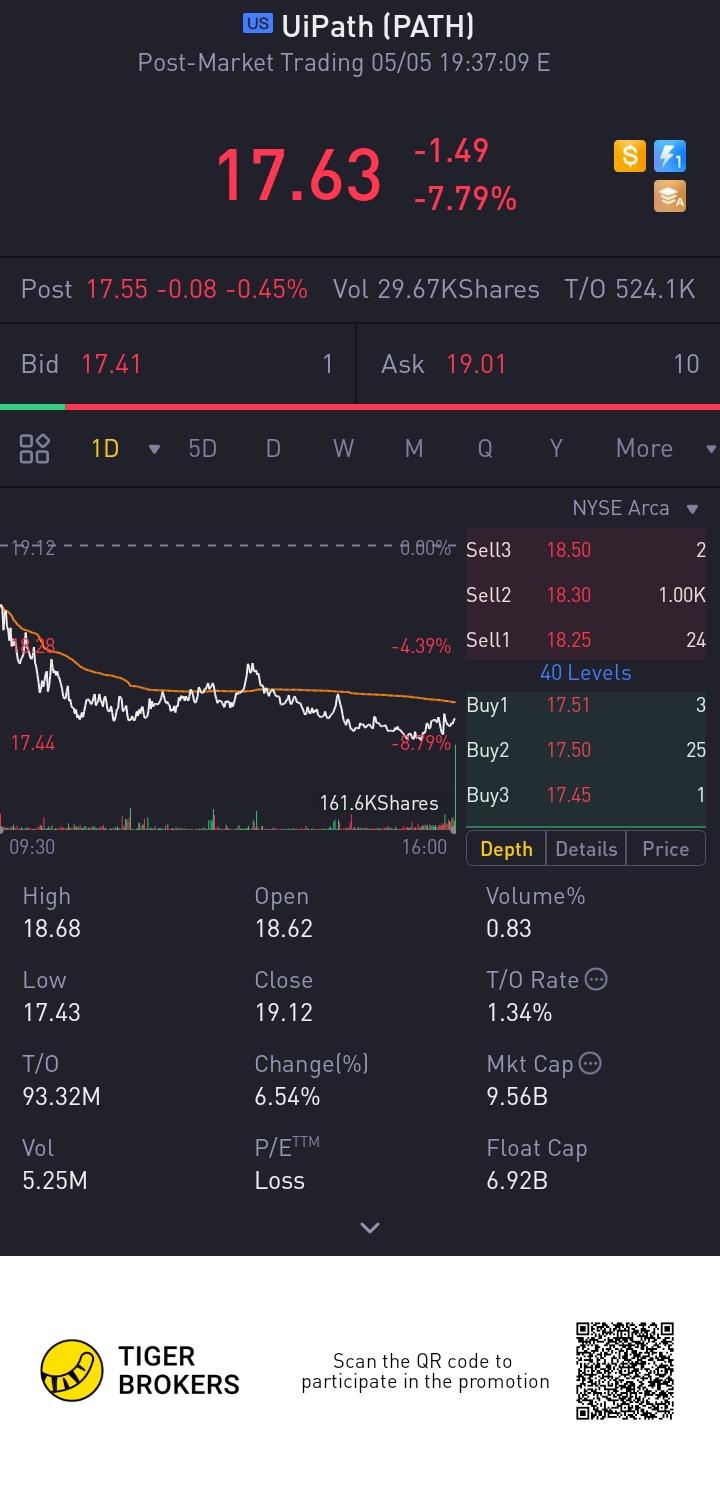The image size is (720, 1486).
Task: Tap the blue lightning bolt icon
Action: pos(669,157)
